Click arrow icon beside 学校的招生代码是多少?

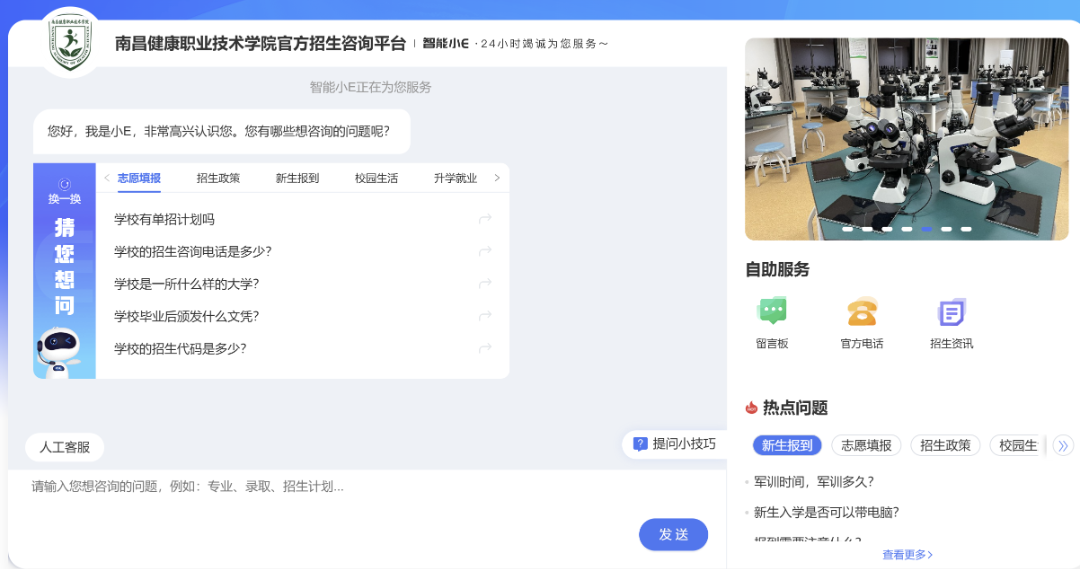(485, 349)
